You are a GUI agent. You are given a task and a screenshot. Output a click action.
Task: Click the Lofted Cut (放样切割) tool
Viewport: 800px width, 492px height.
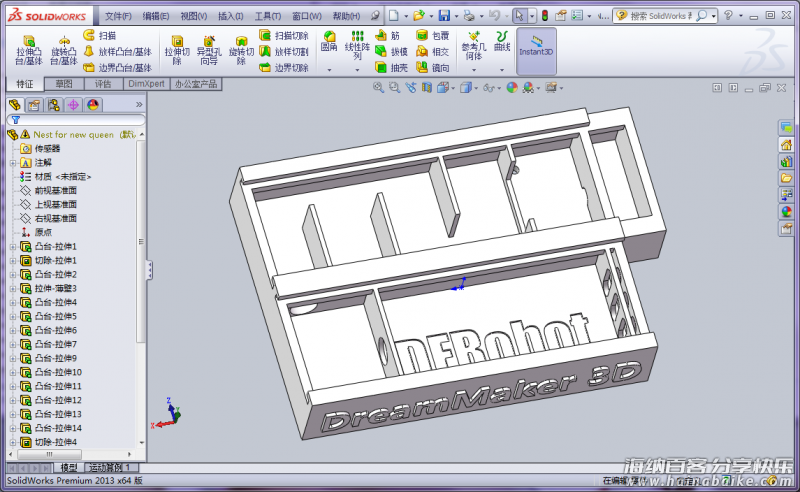[284, 52]
